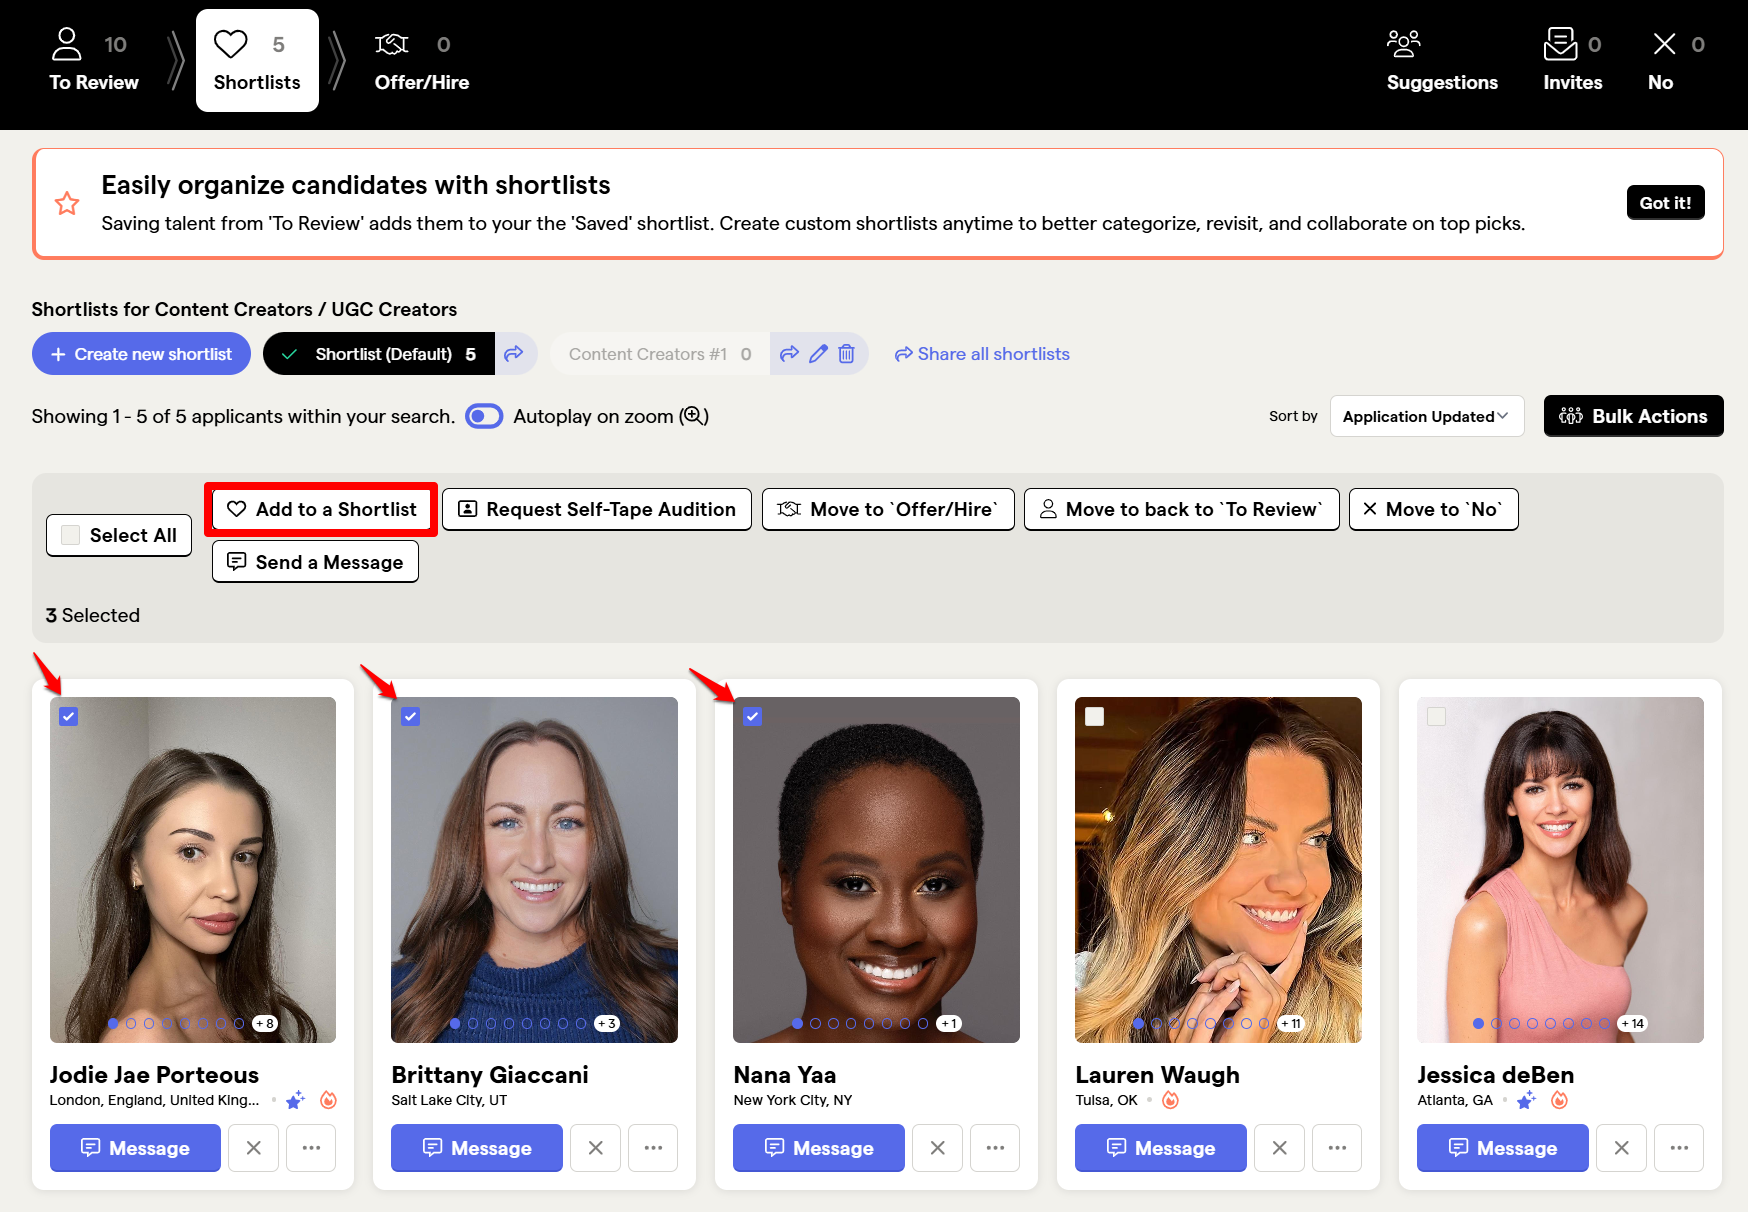Open more options for Jodie Jae Porteous

pyautogui.click(x=311, y=1148)
